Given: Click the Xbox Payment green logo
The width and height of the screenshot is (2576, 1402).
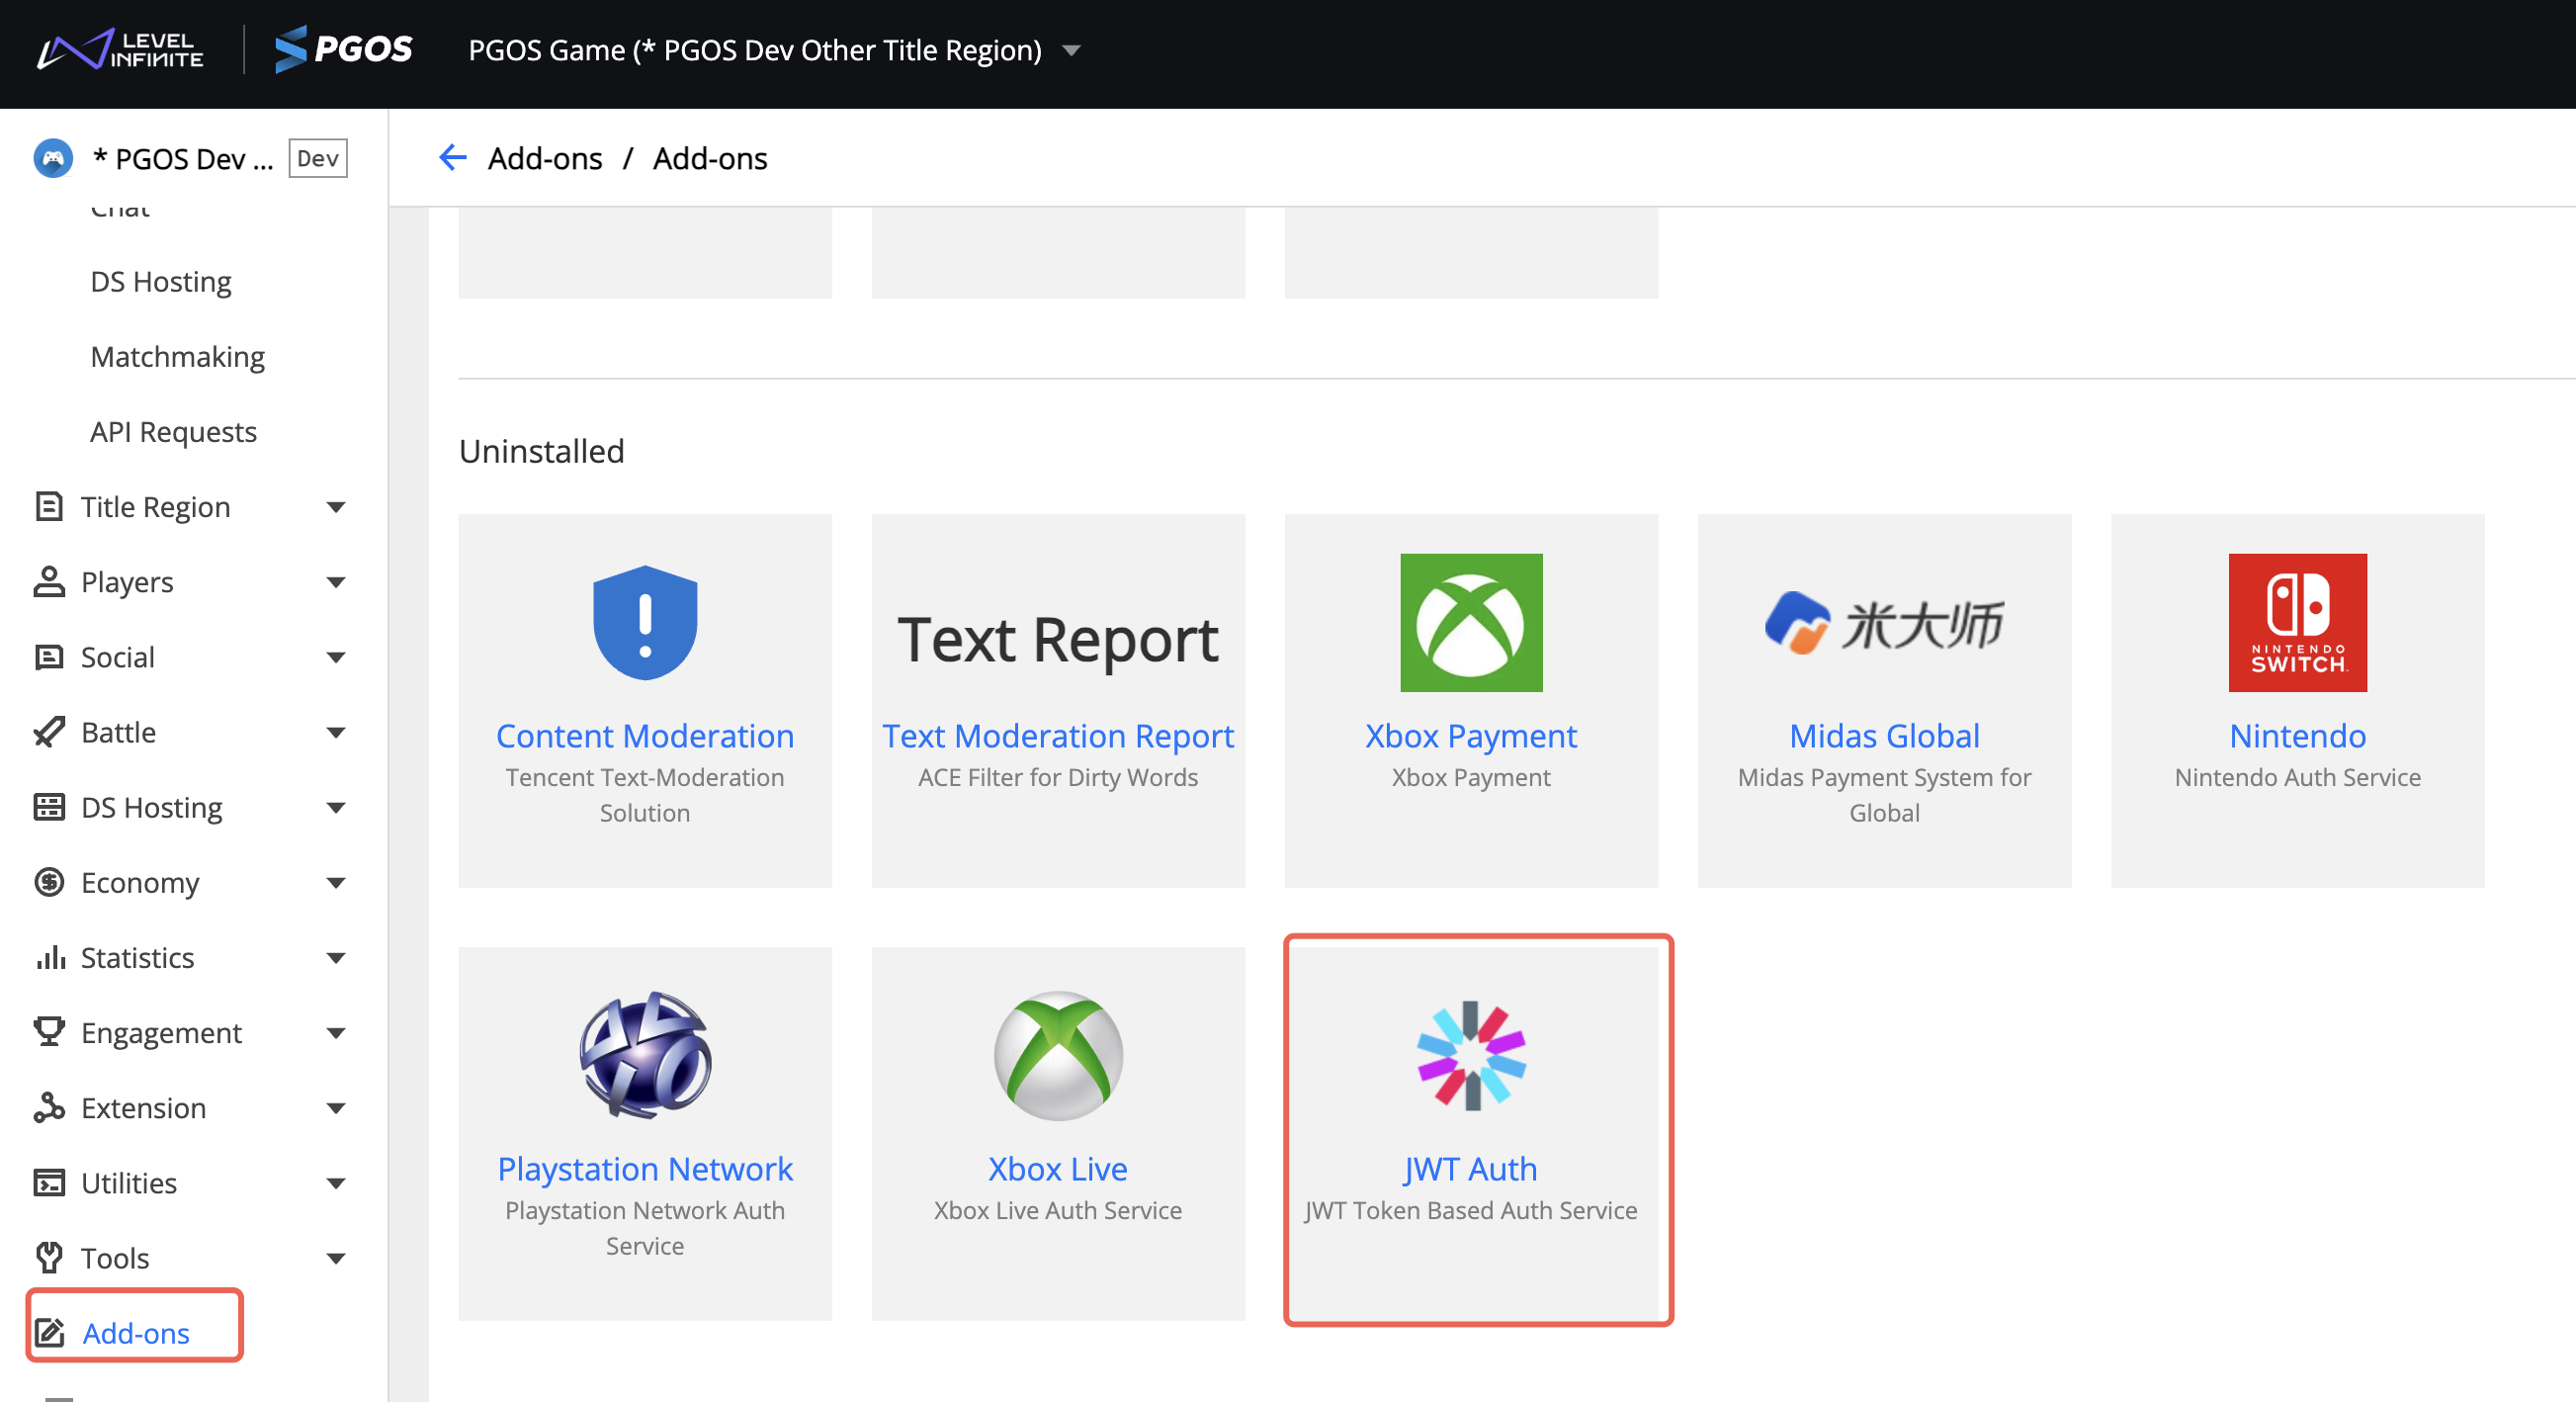Looking at the screenshot, I should point(1470,623).
